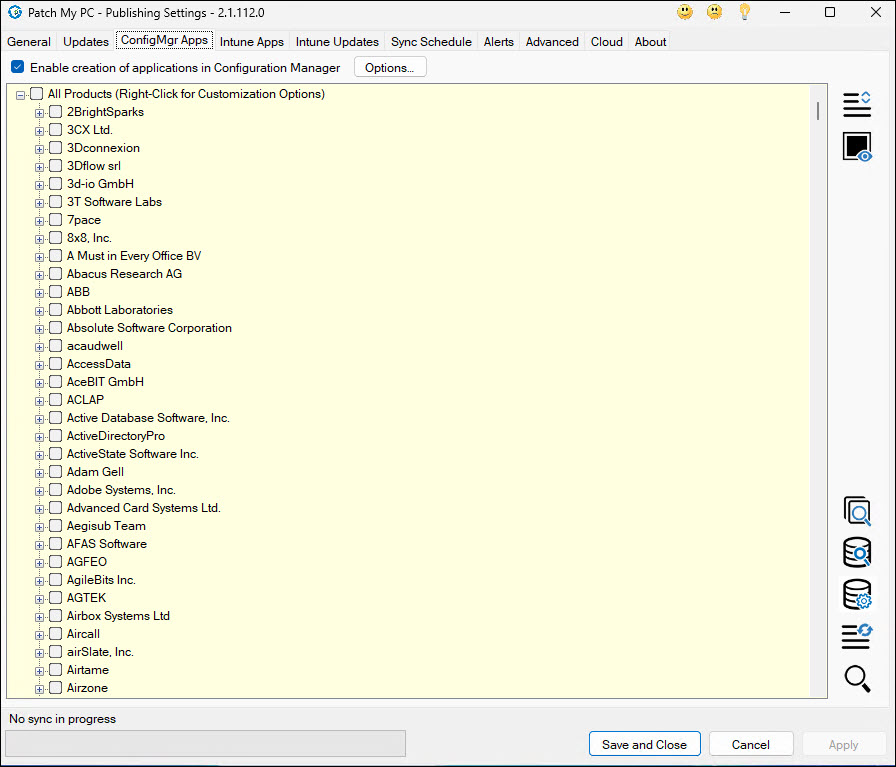
Task: Disable creation of applications in Configuration Manager
Action: (x=18, y=68)
